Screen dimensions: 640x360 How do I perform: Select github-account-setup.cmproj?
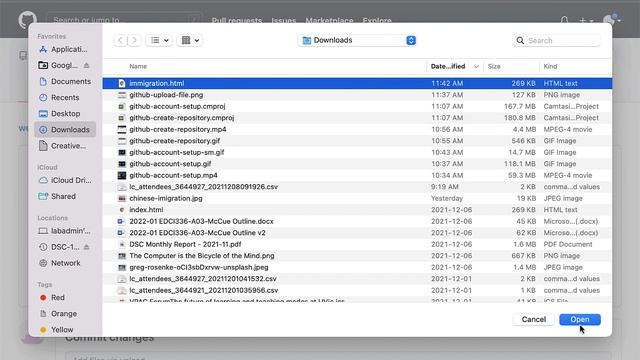tap(357, 106)
